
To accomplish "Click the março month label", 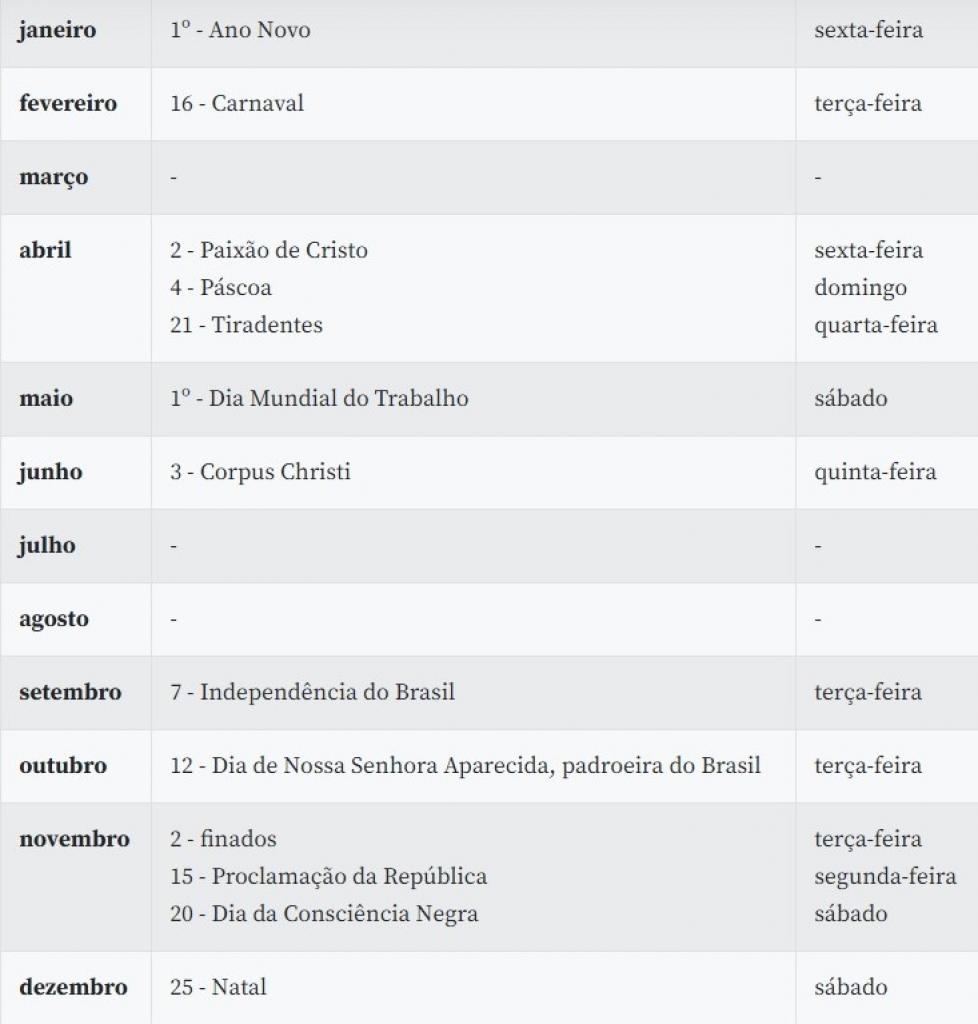I will (53, 178).
